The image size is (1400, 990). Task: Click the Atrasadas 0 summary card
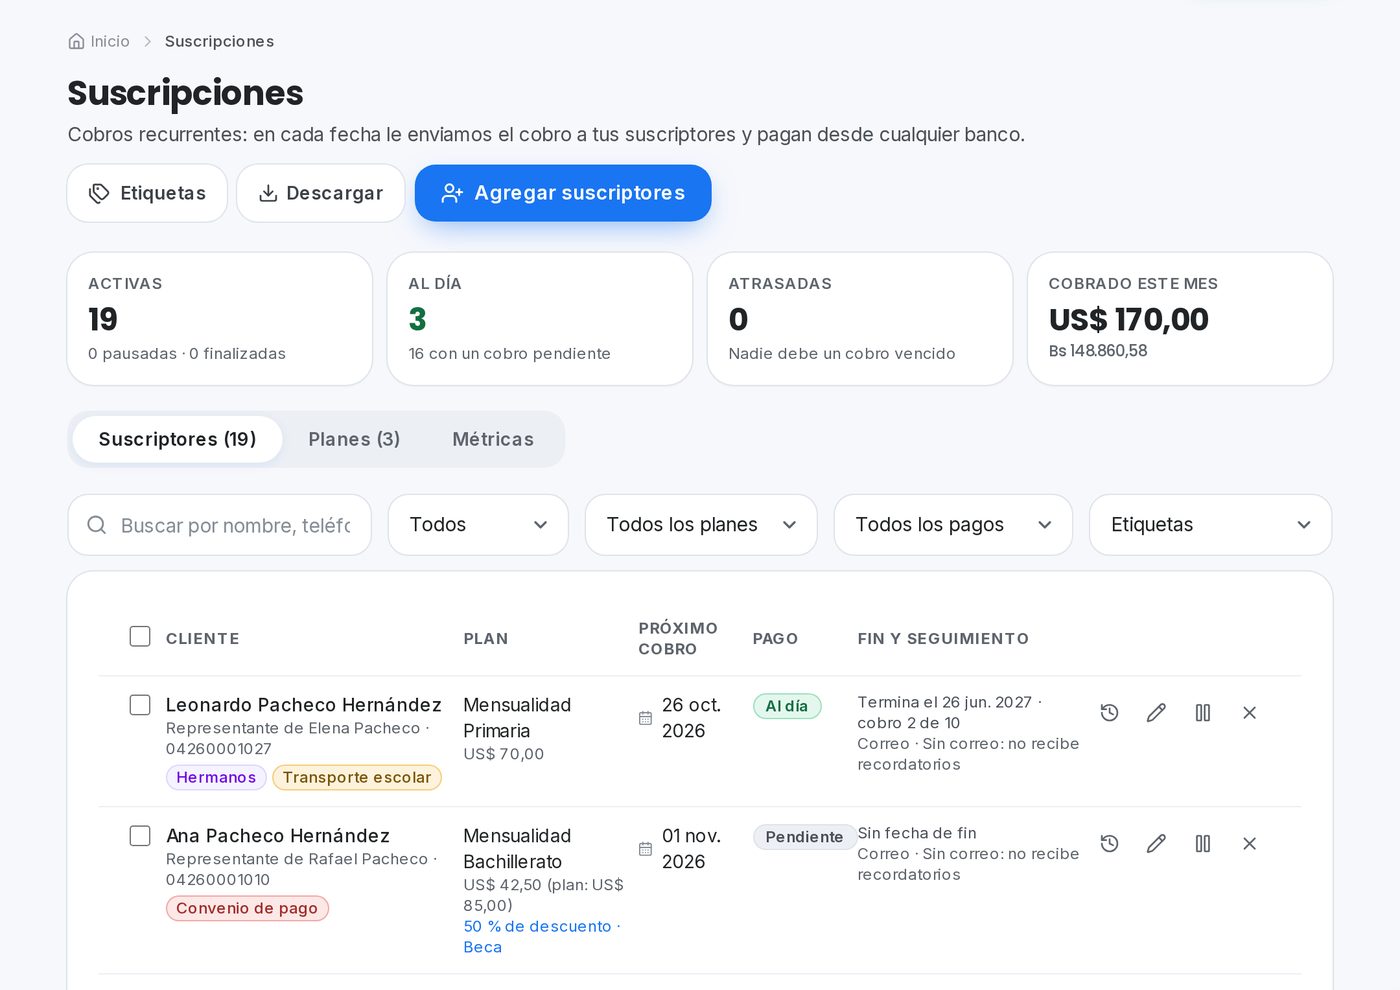(860, 319)
